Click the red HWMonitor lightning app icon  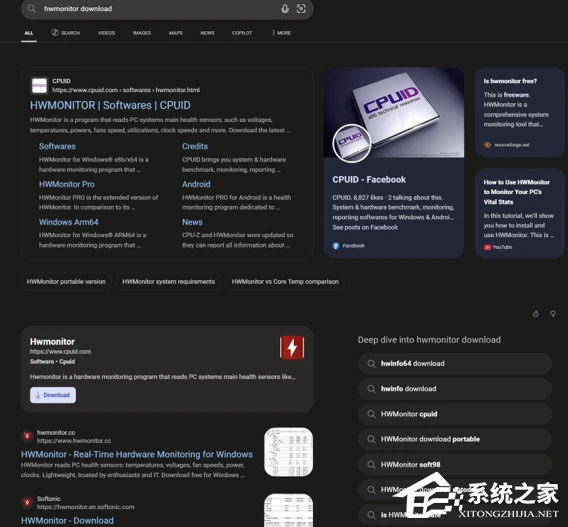(292, 348)
